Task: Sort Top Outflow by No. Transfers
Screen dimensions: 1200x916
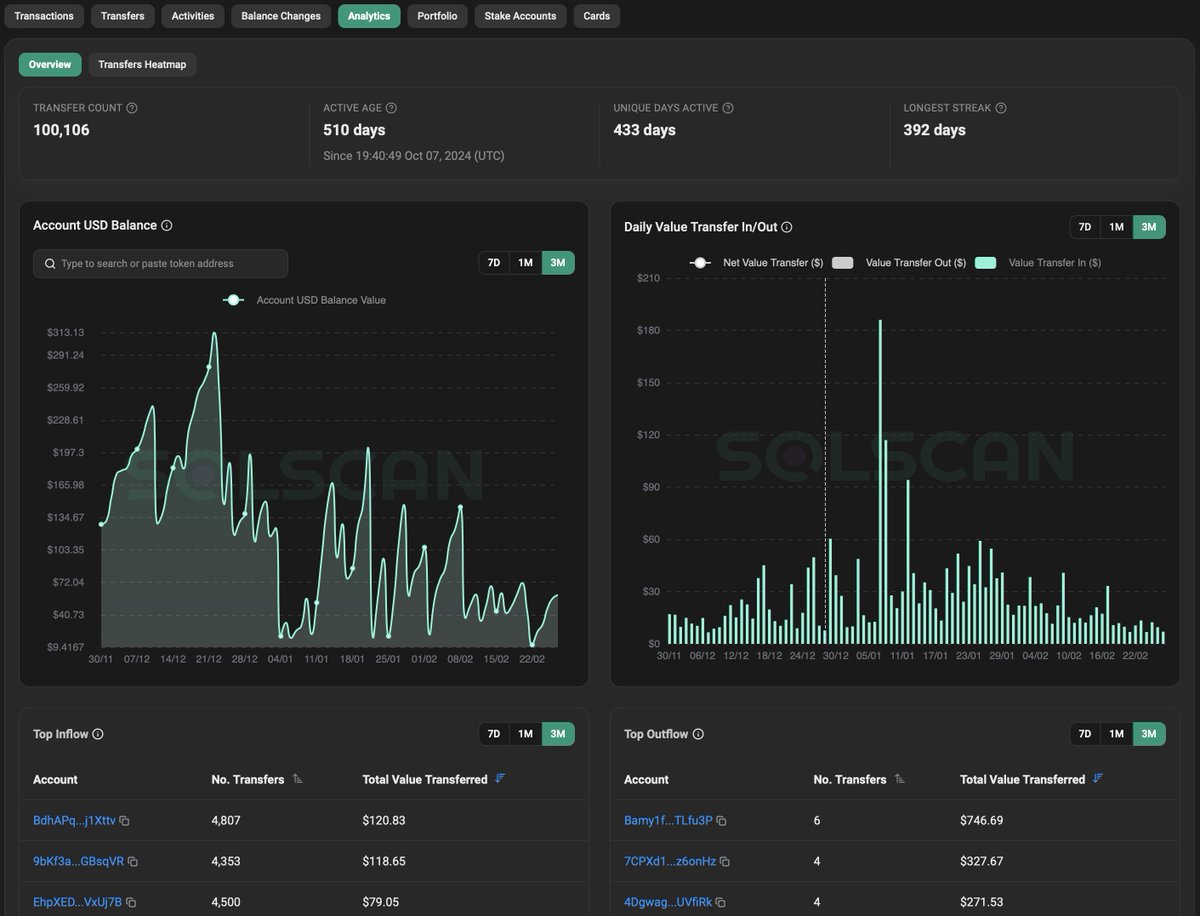Action: pos(898,779)
